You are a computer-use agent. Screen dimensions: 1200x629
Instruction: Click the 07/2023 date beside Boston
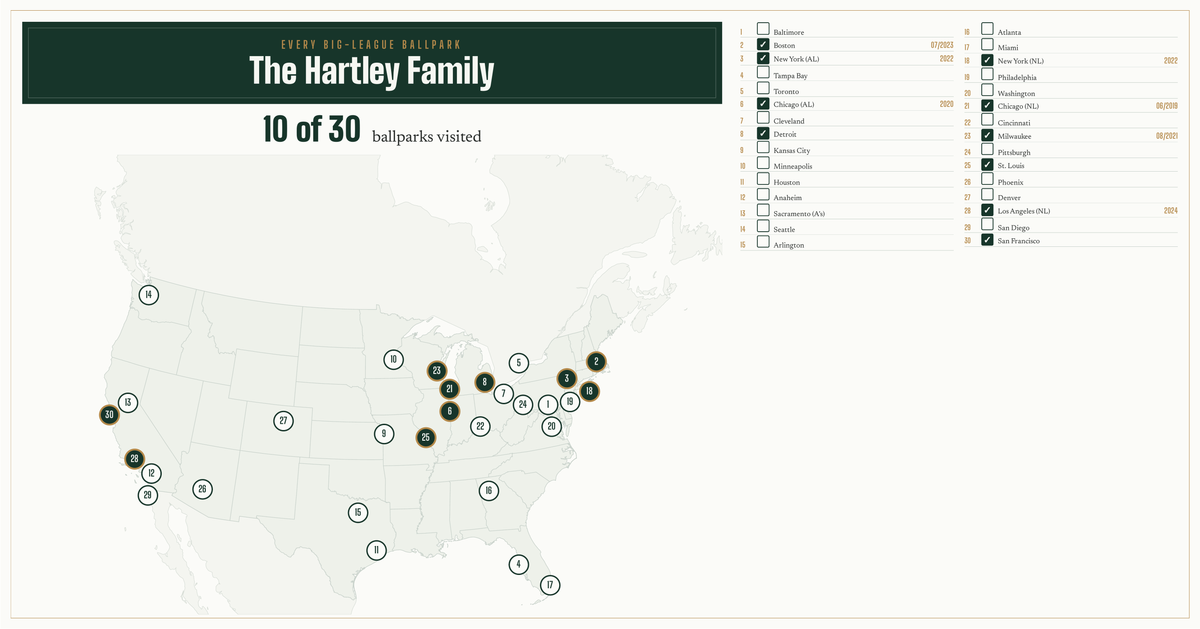click(x=941, y=45)
